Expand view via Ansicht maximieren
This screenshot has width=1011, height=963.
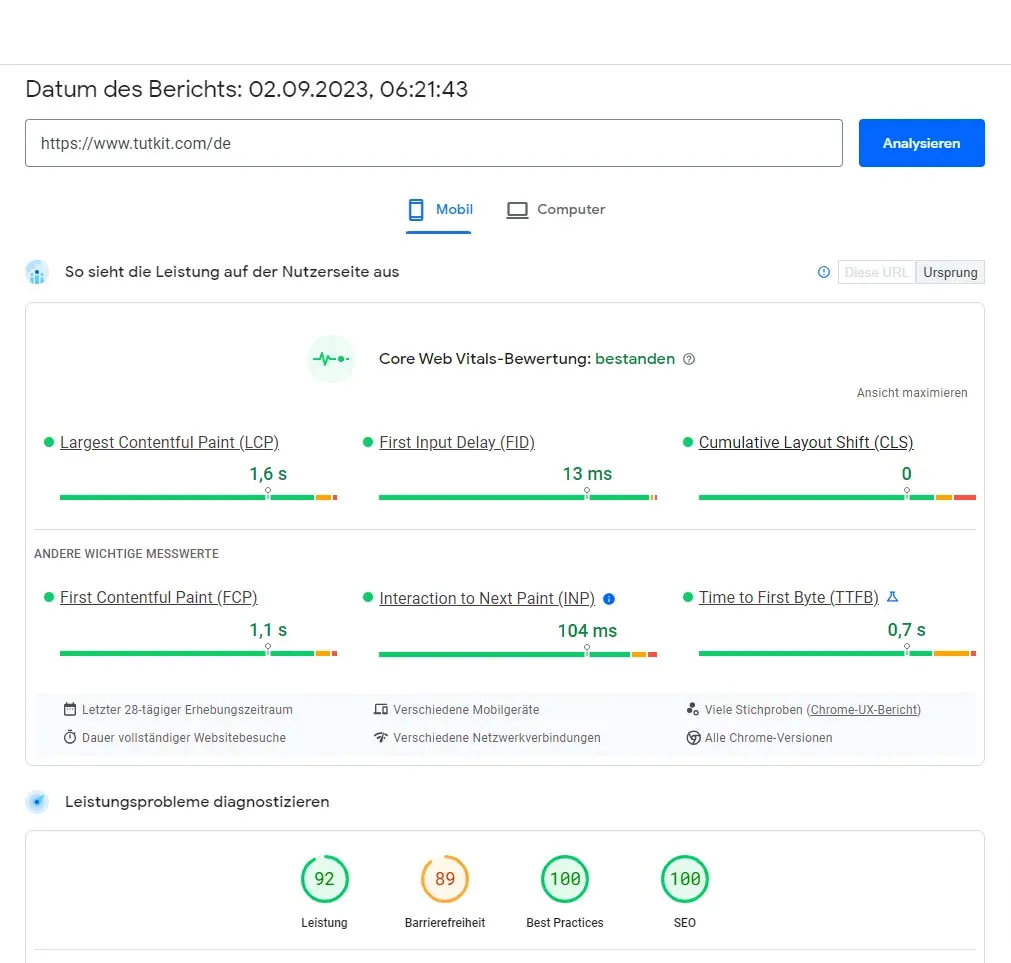coord(912,393)
